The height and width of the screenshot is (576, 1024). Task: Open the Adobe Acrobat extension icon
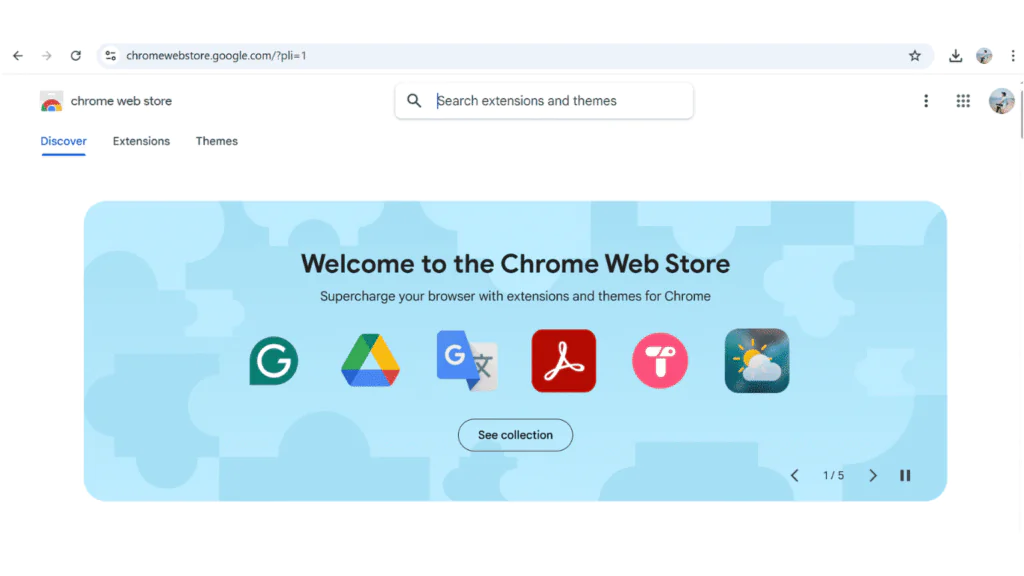[x=564, y=360]
